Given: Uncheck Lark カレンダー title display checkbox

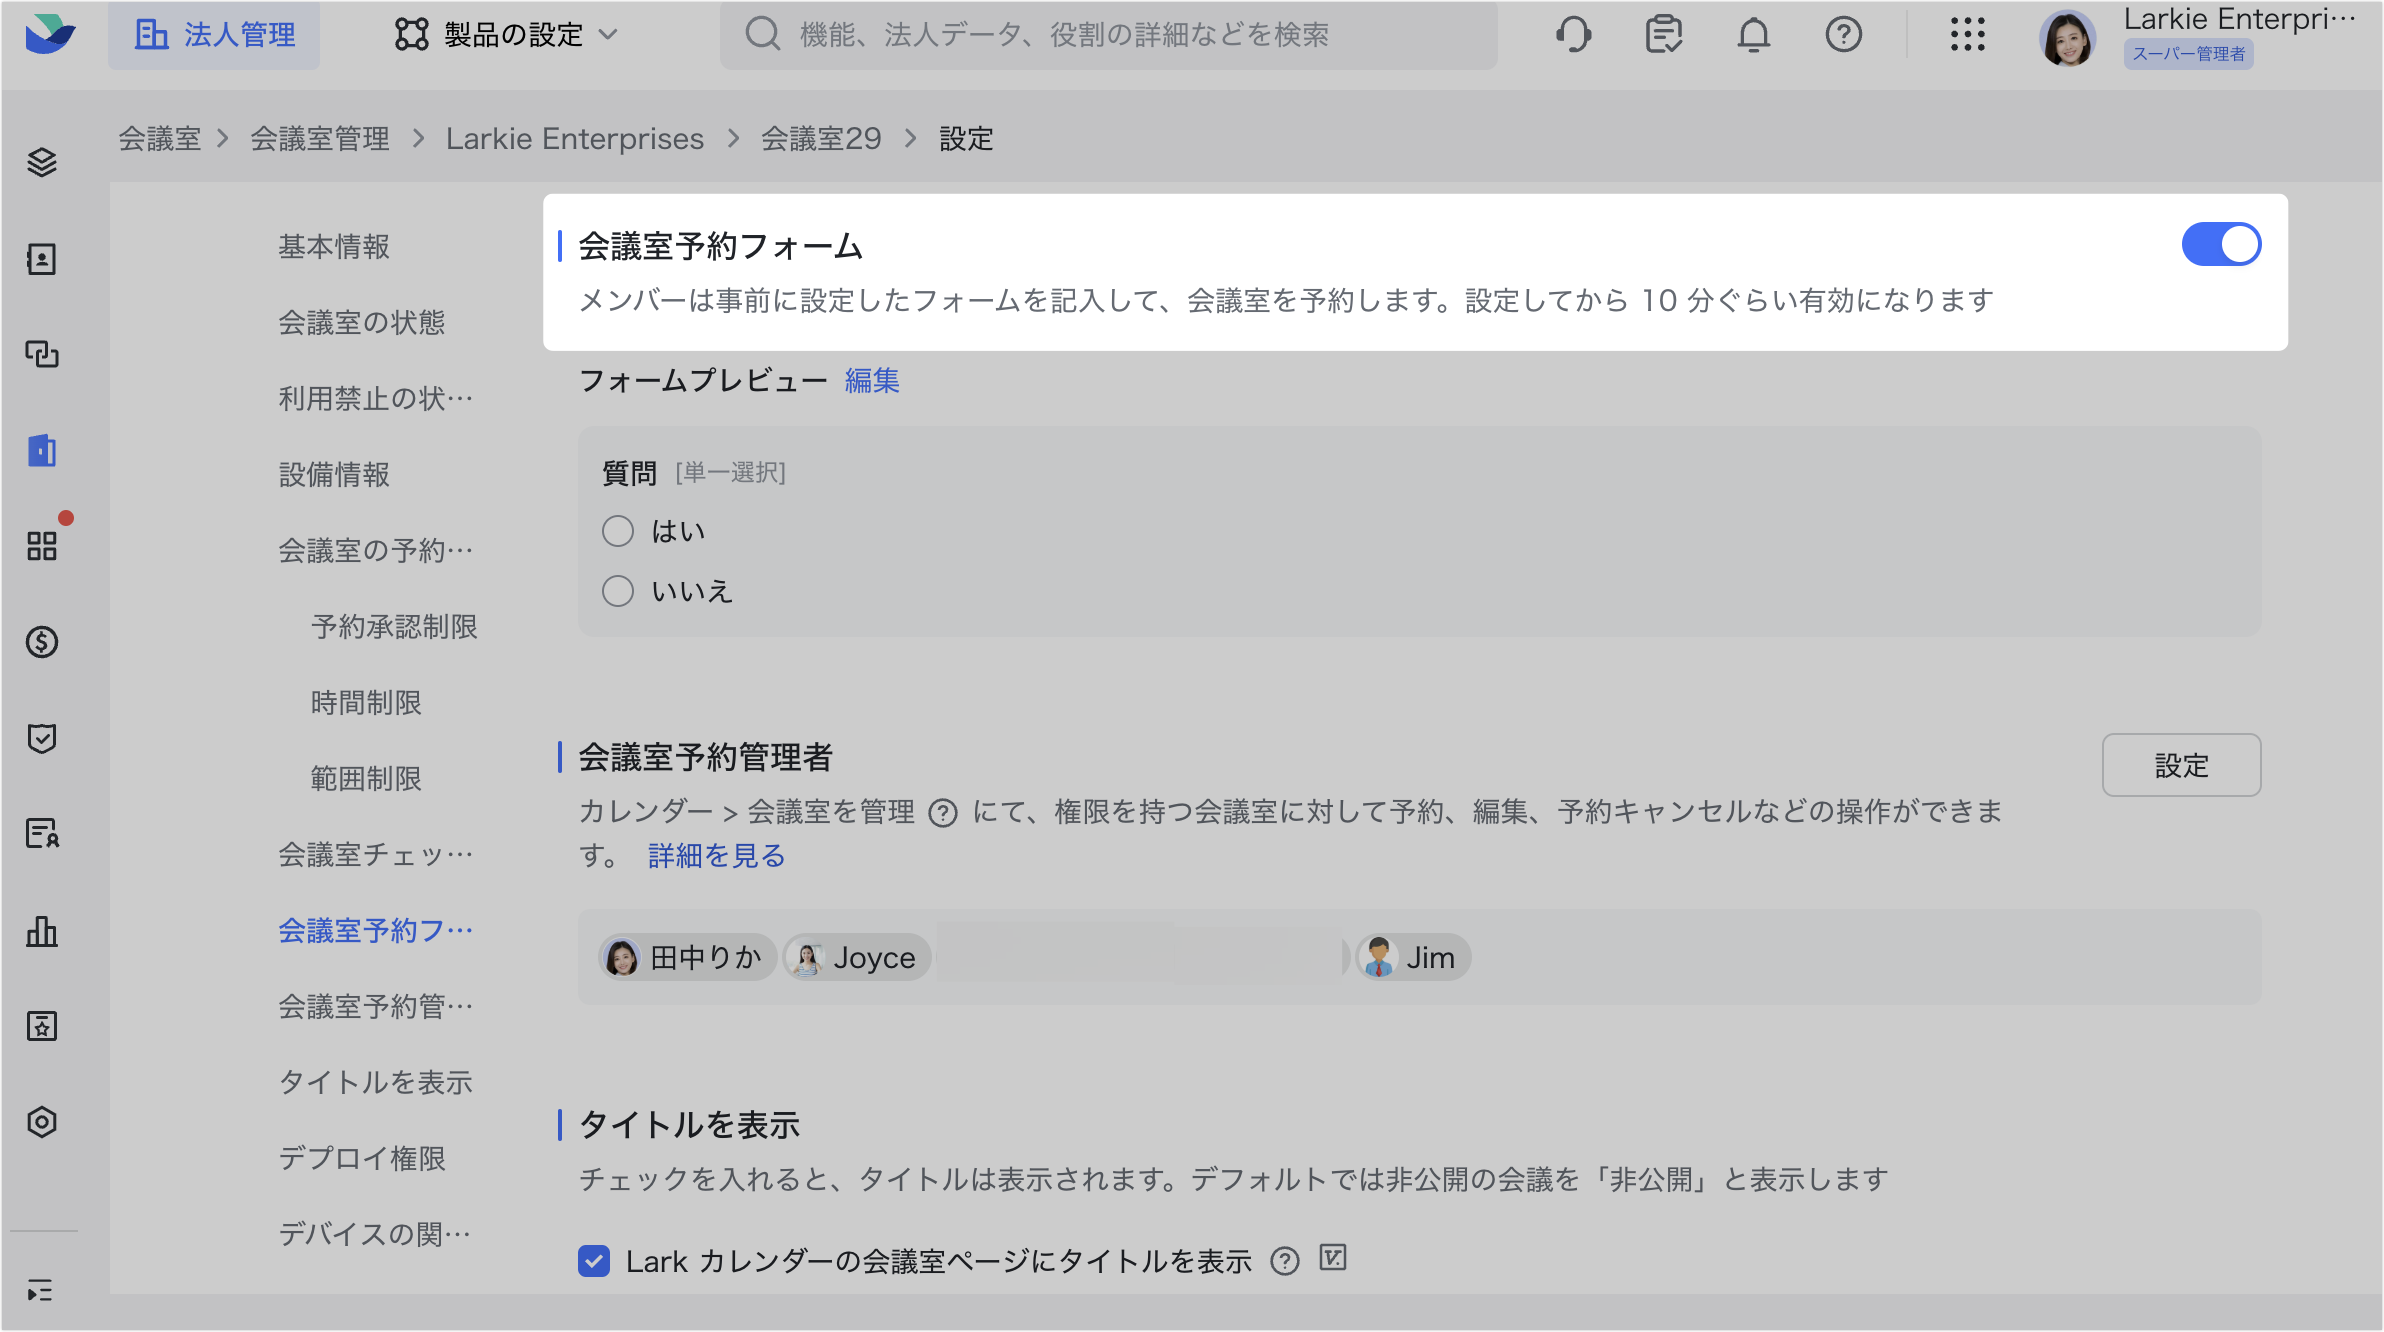Looking at the screenshot, I should click(x=594, y=1261).
